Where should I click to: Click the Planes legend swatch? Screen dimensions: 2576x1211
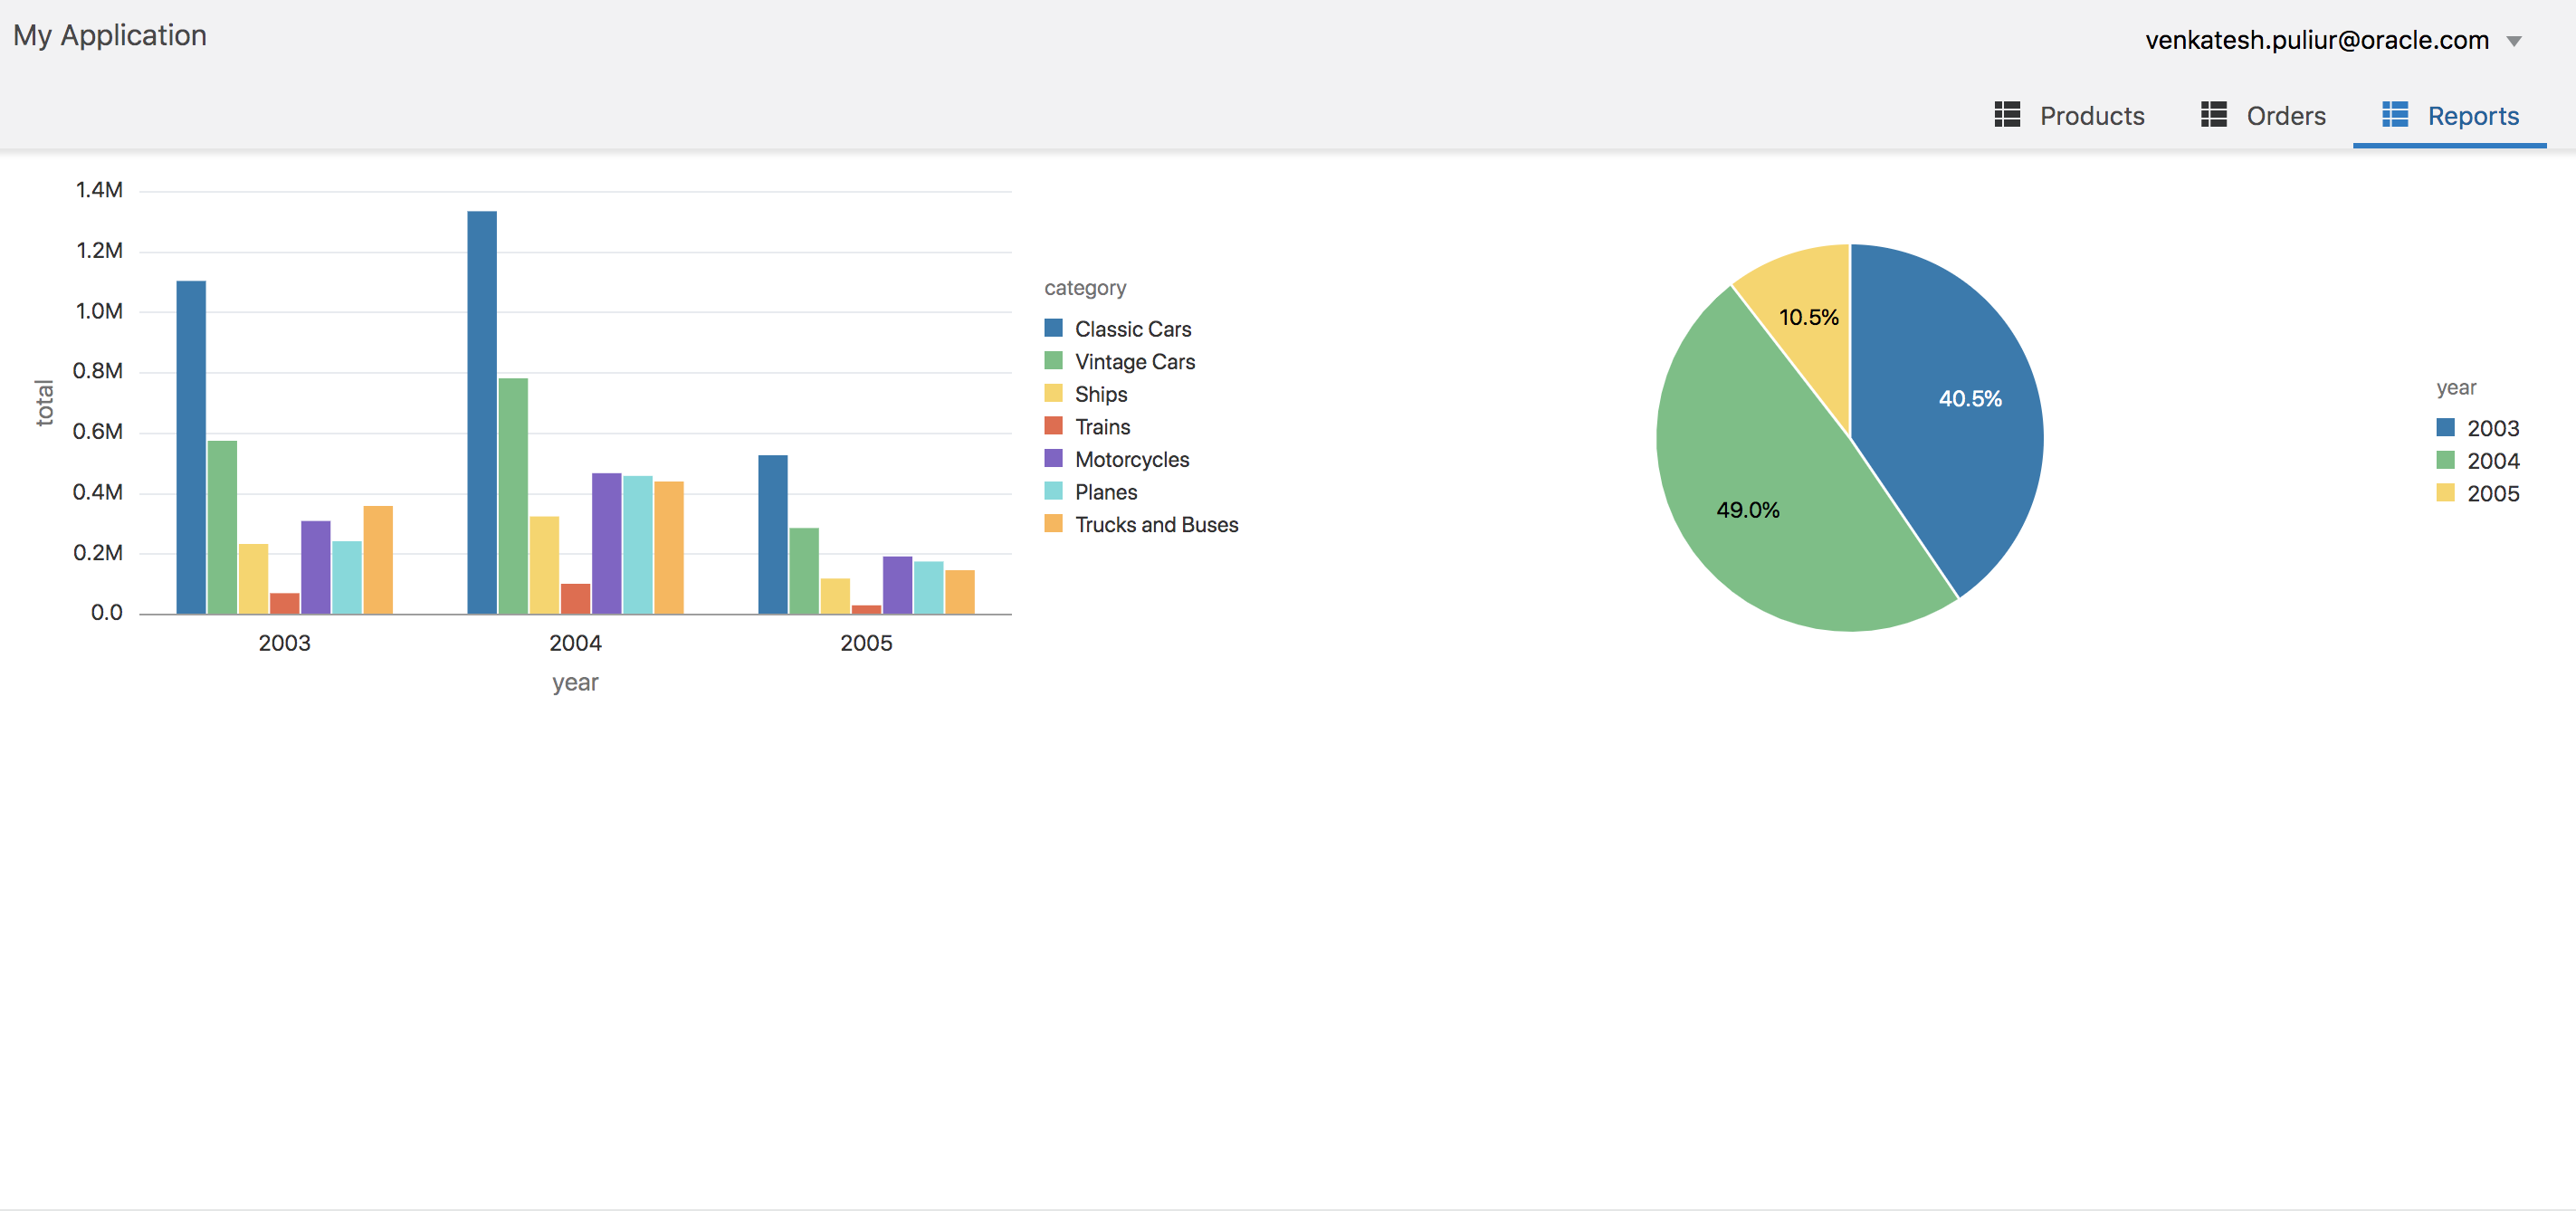point(1053,491)
